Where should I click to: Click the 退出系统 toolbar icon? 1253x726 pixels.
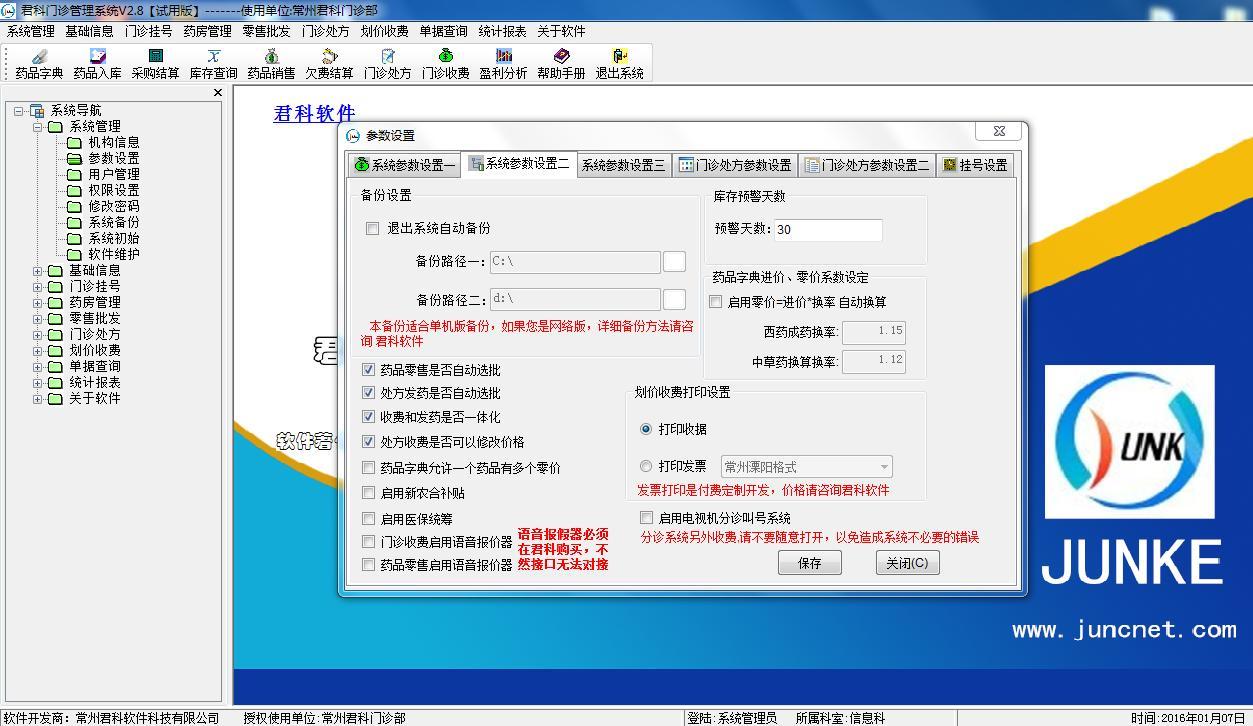[619, 63]
